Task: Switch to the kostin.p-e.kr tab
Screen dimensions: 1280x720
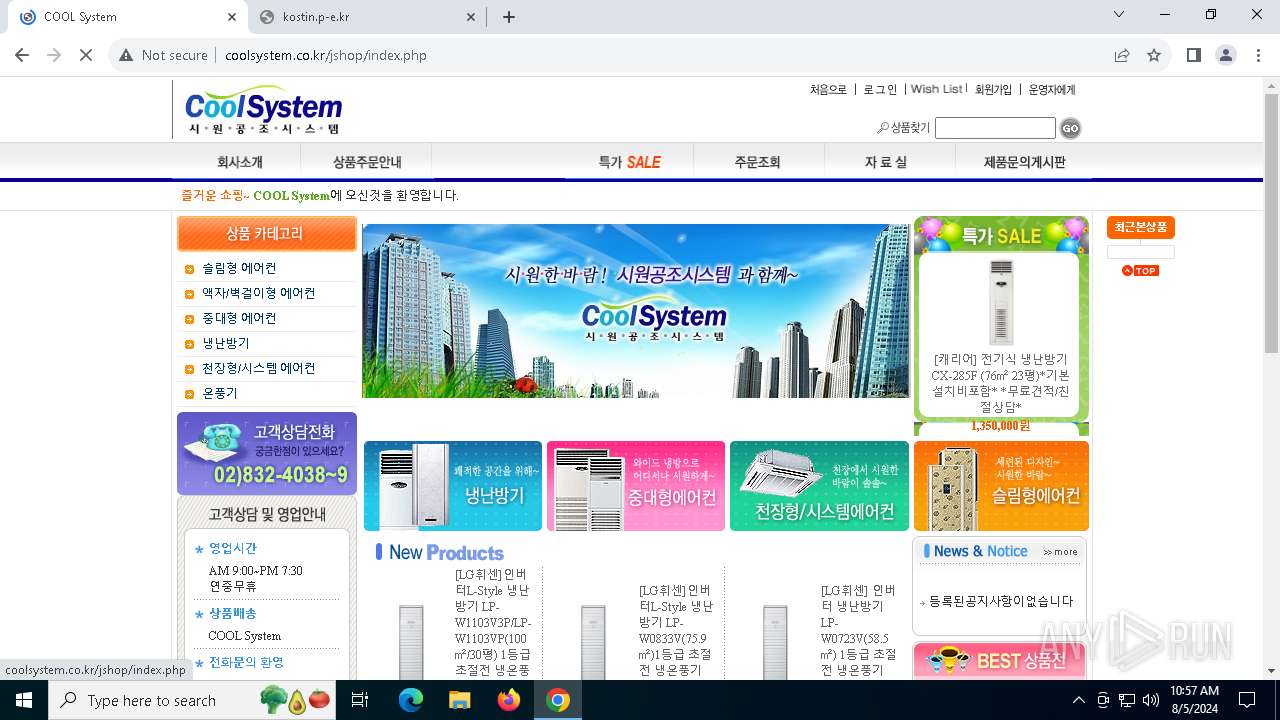Action: [x=359, y=17]
